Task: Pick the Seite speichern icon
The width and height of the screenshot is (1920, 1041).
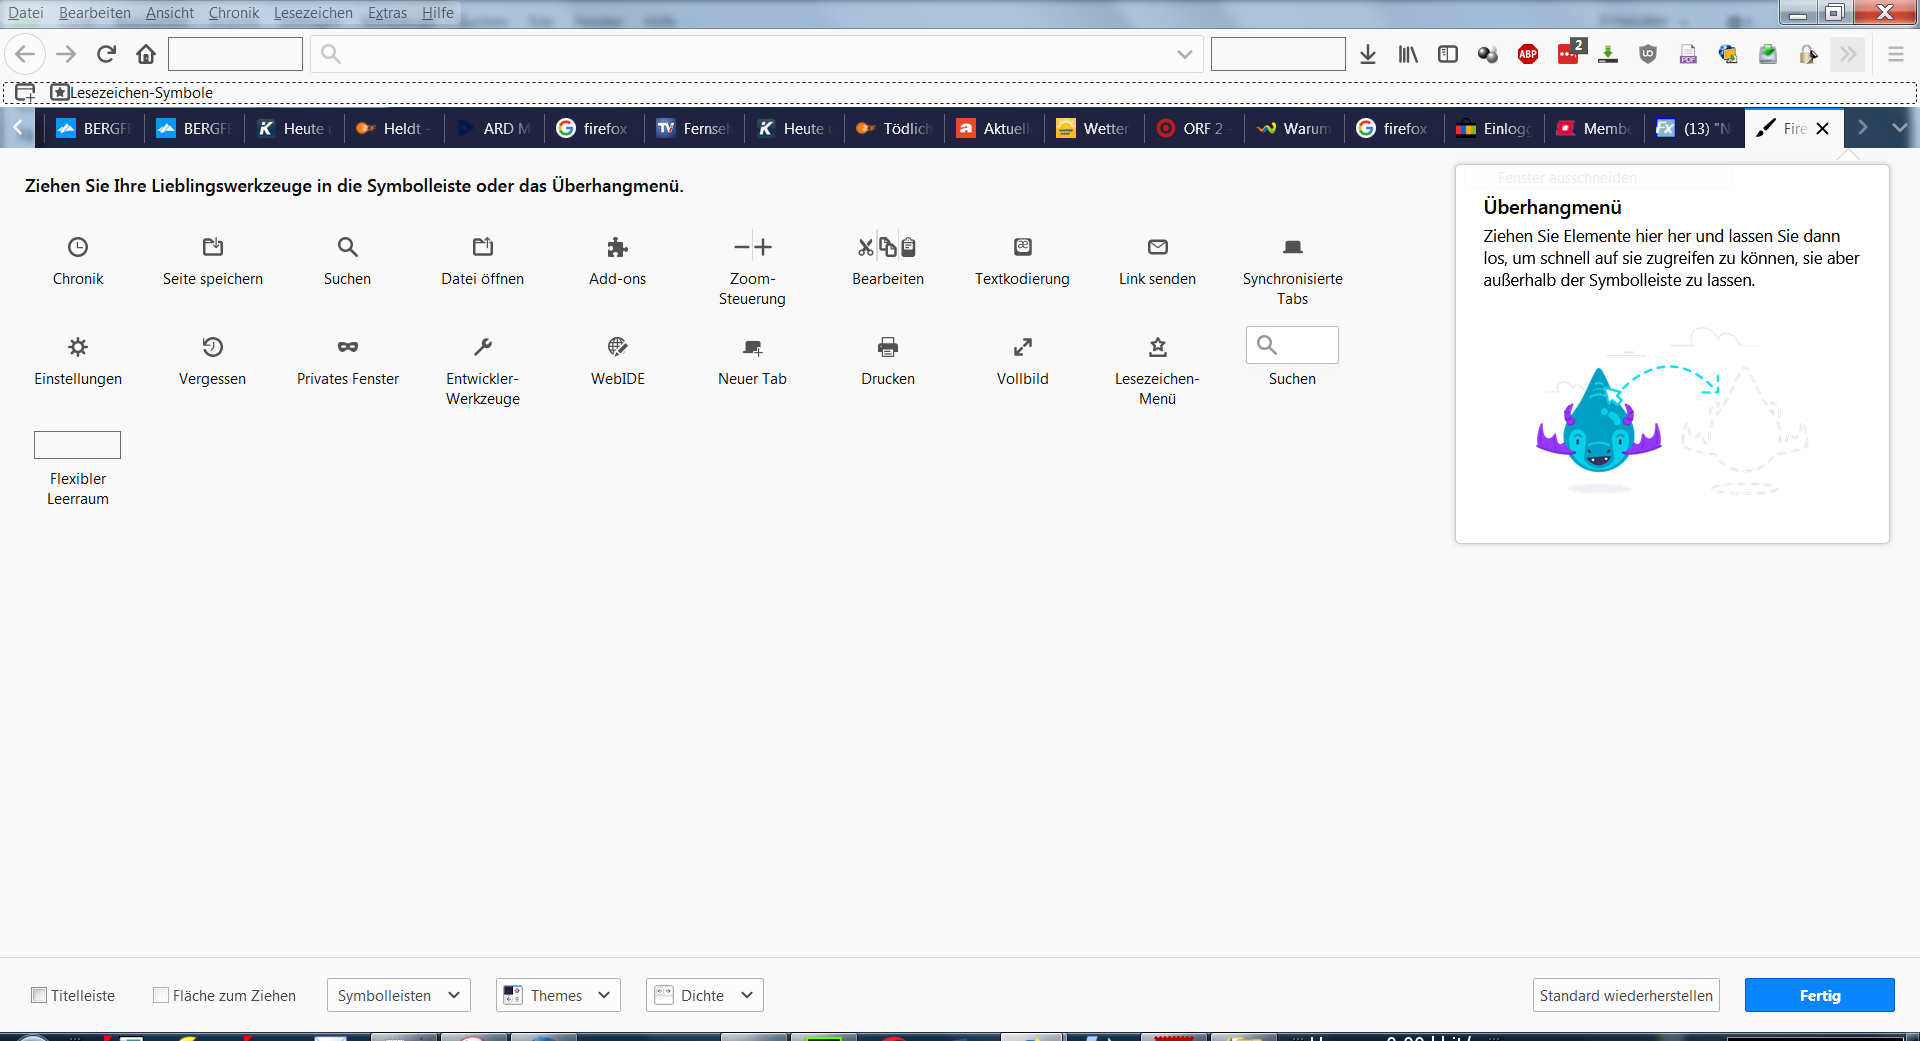Action: pos(213,247)
